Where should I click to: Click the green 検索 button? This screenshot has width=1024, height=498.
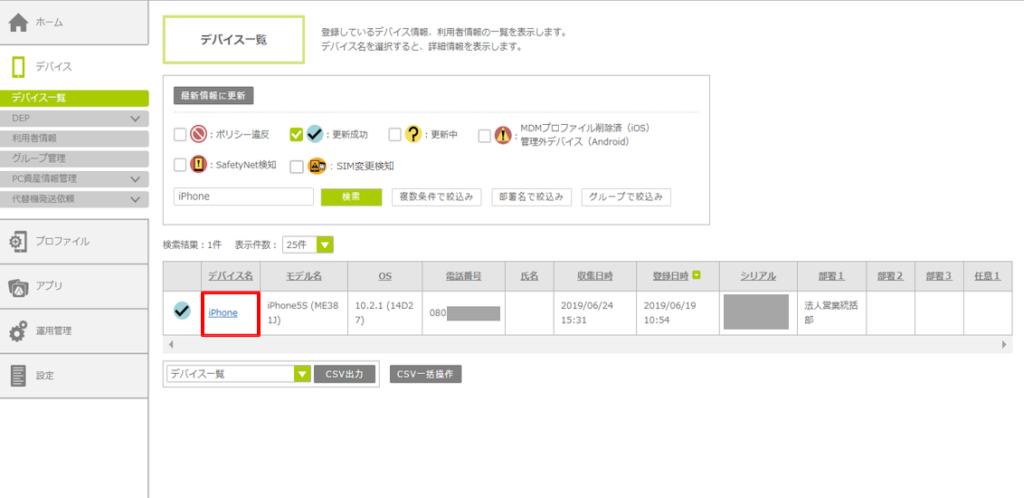click(351, 196)
